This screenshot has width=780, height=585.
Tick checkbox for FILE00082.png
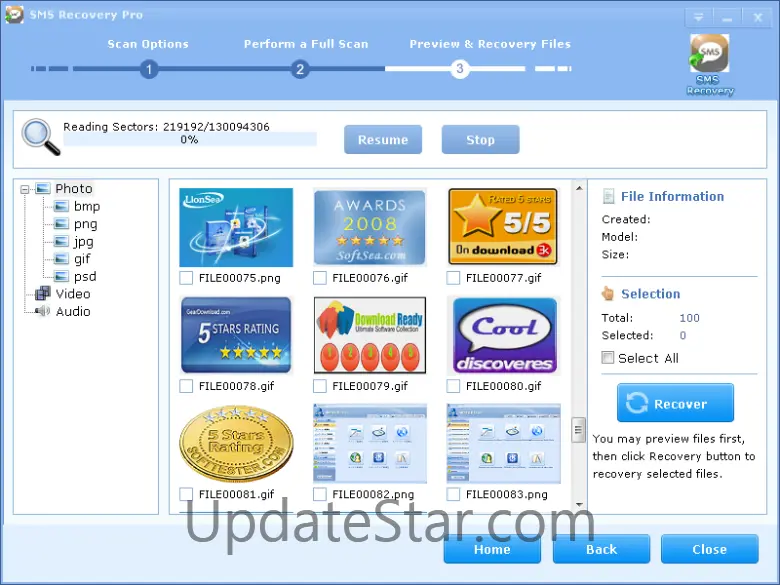coord(320,494)
